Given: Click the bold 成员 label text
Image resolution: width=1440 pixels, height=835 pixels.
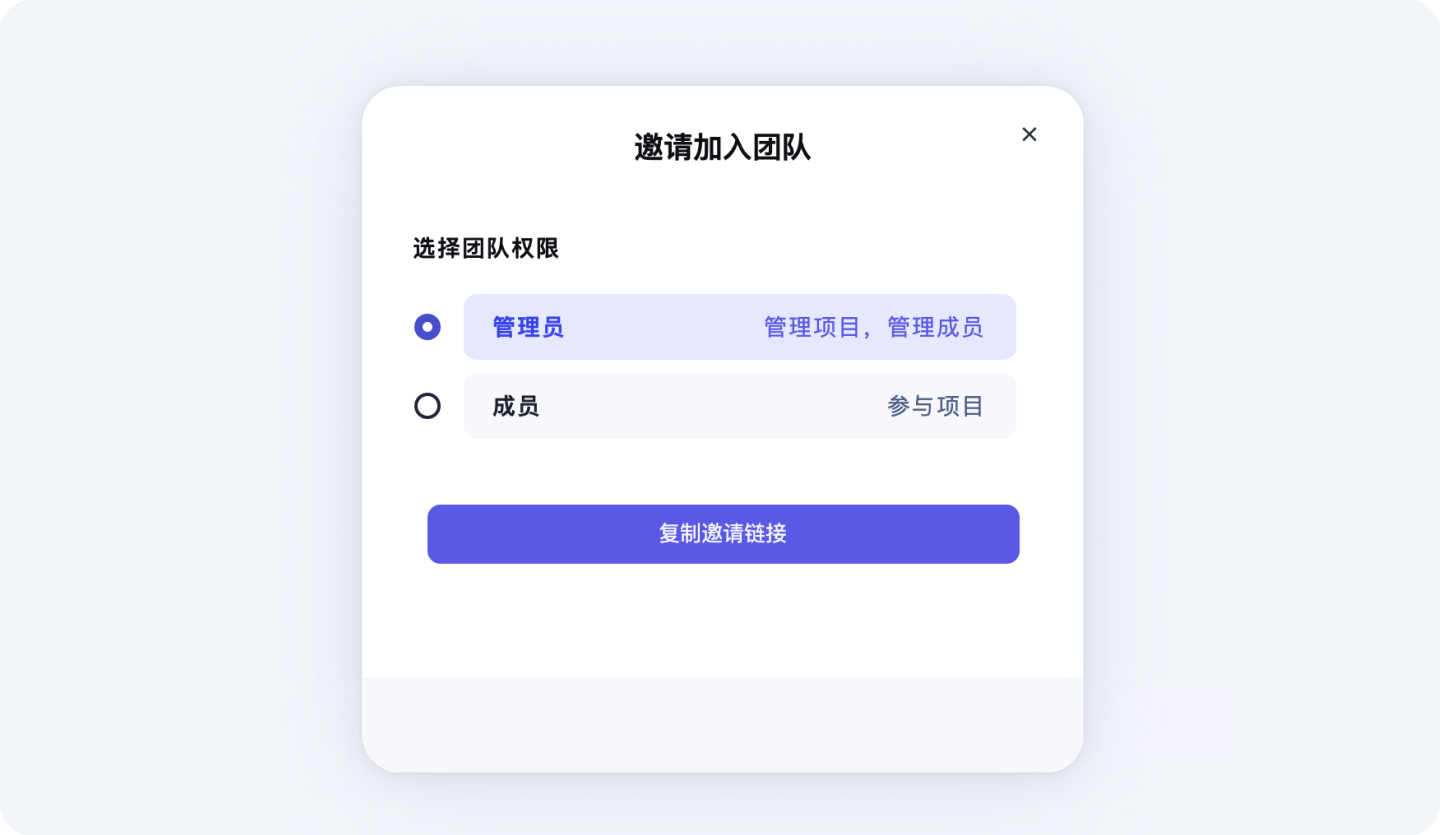Looking at the screenshot, I should point(516,406).
